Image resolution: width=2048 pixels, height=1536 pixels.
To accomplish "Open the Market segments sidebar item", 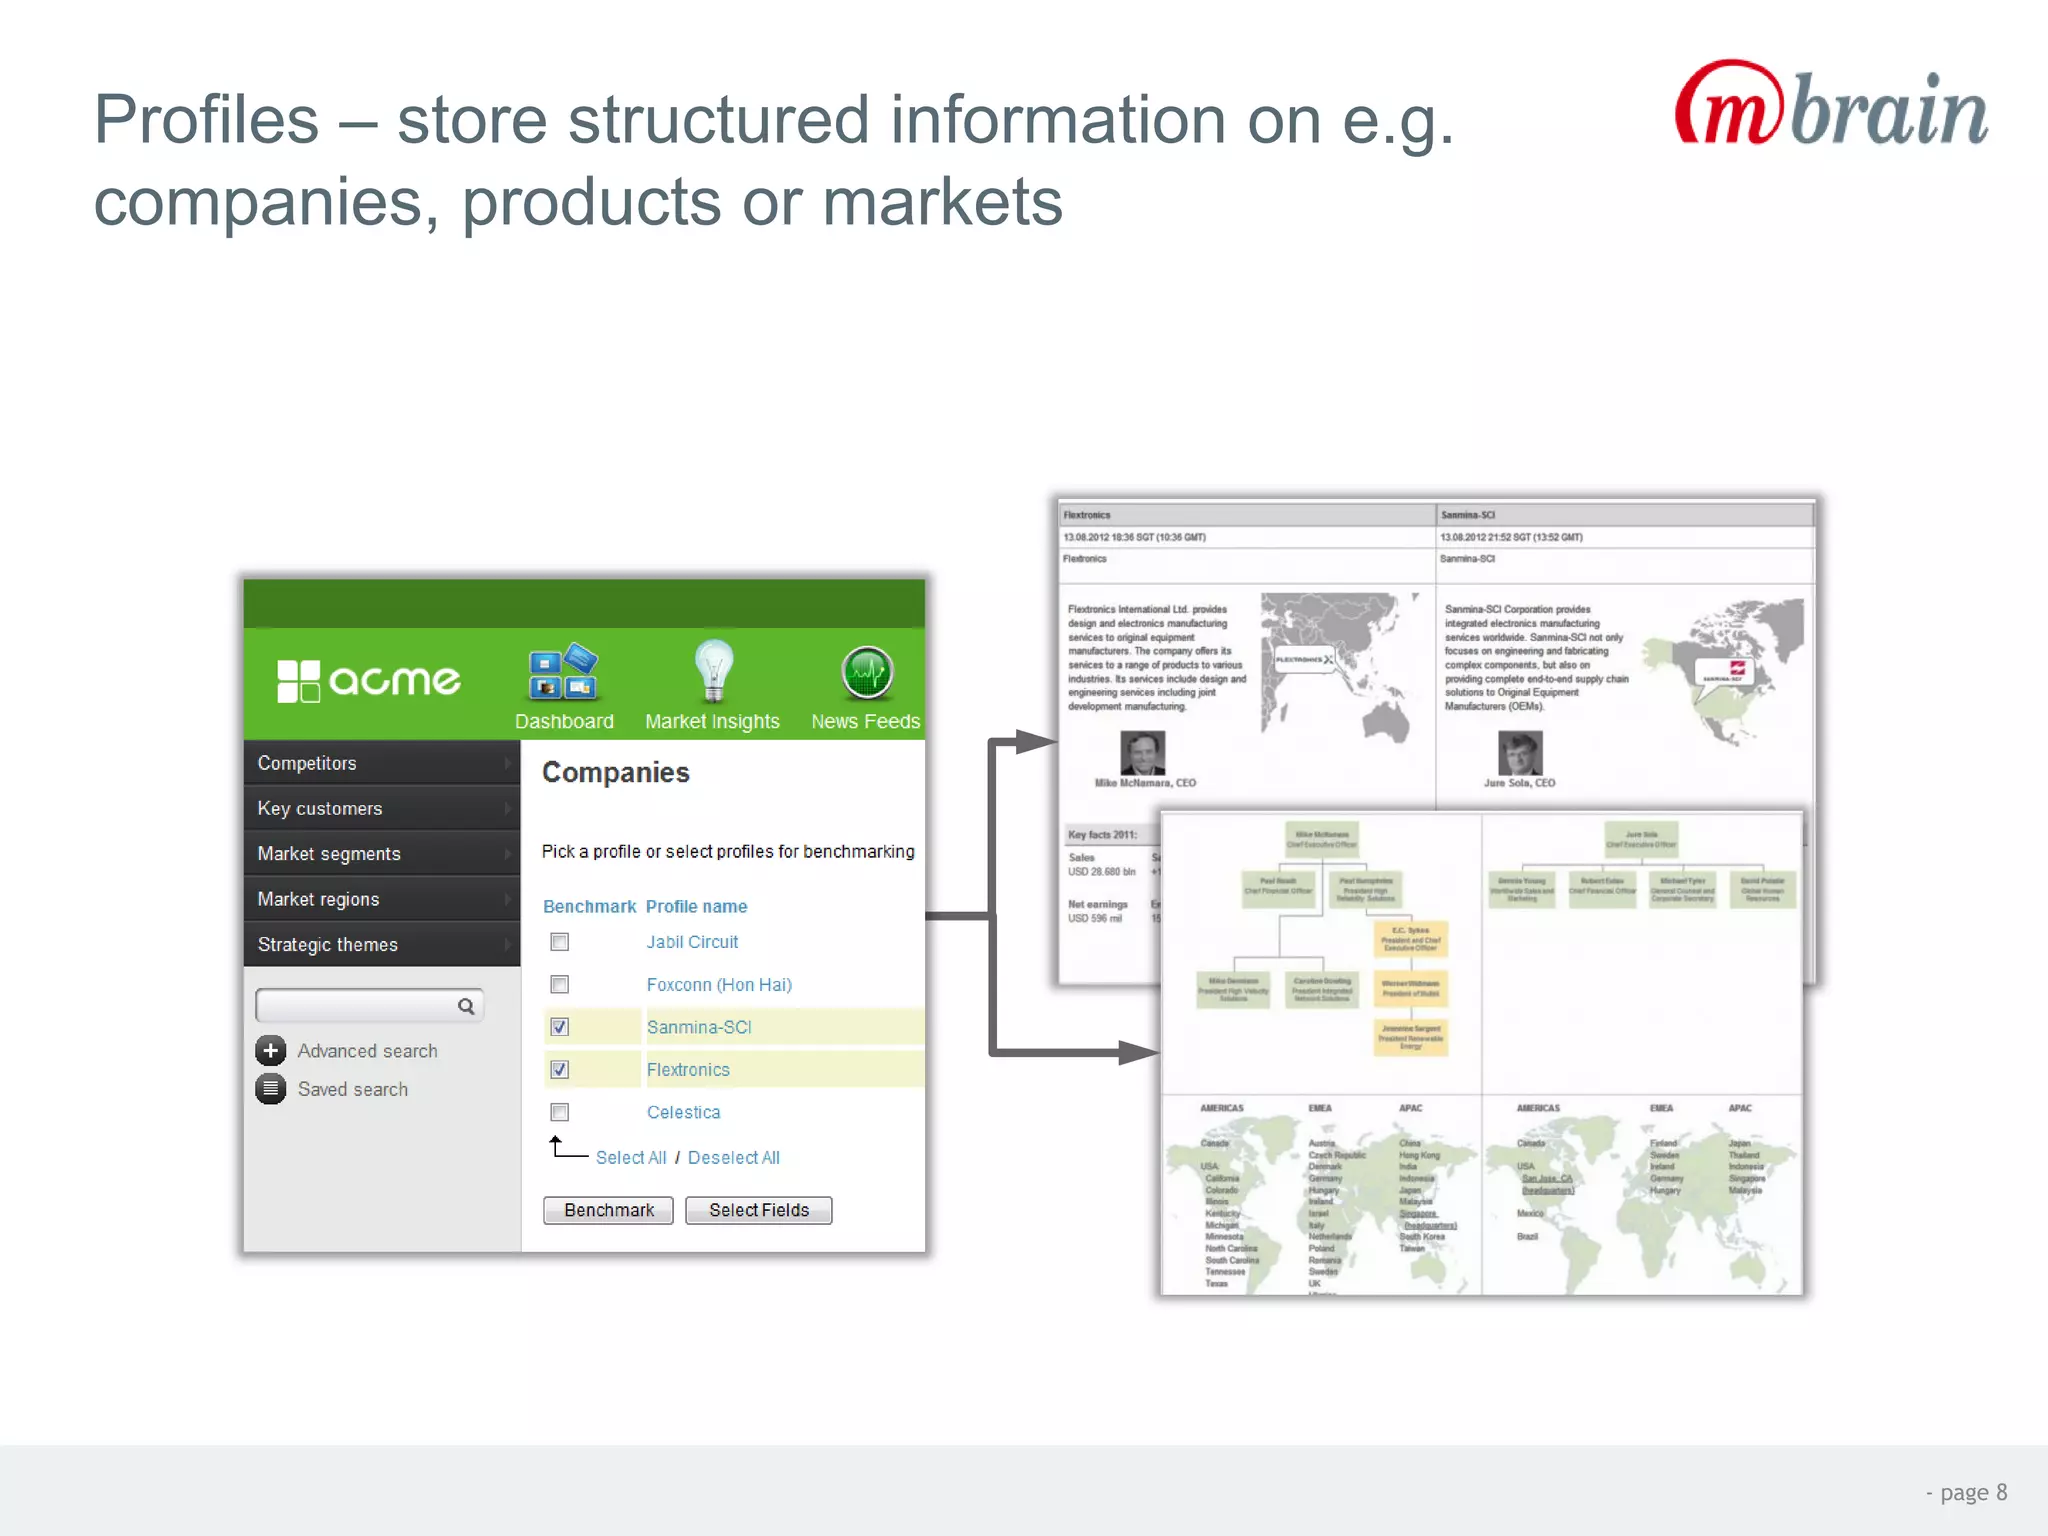I will [x=382, y=854].
